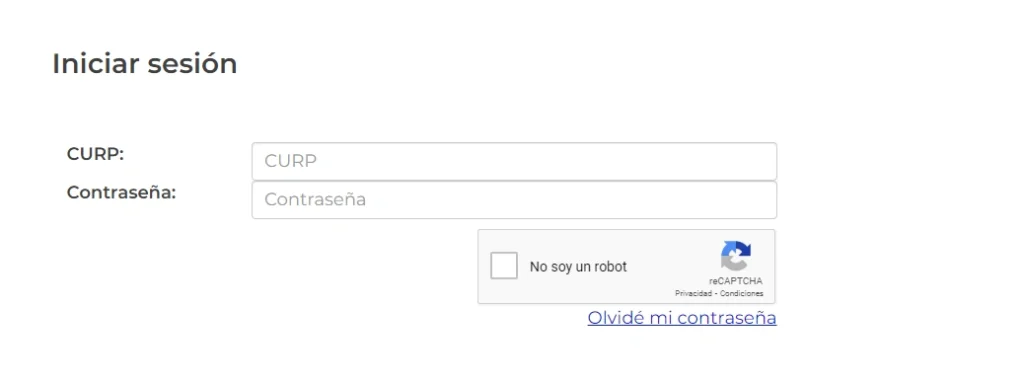This screenshot has width=1024, height=384.
Task: Click the blue and gray arrows captcha icon
Action: click(x=736, y=256)
